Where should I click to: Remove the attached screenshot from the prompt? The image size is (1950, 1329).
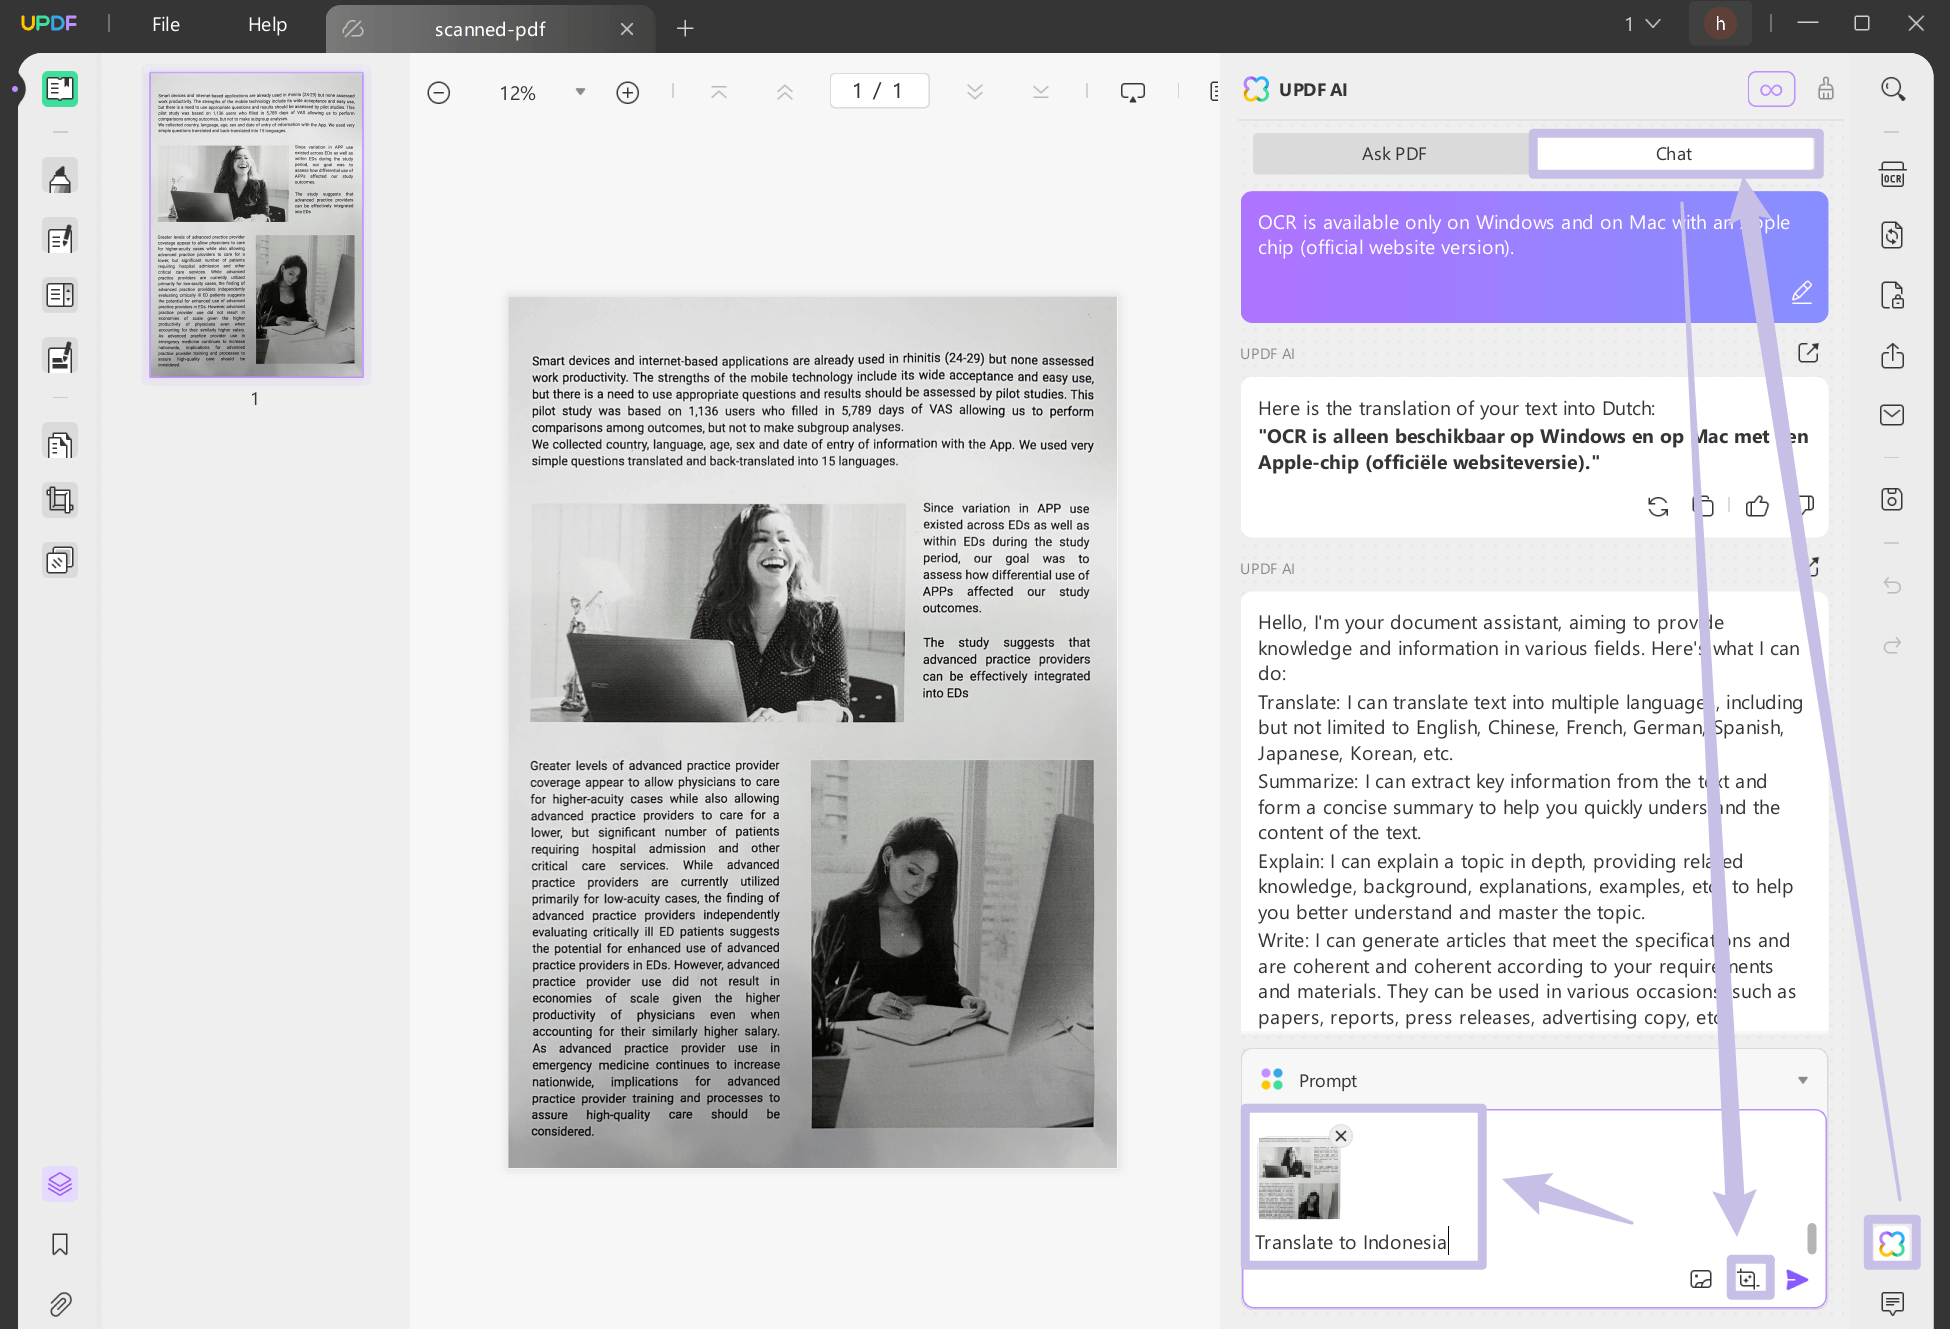point(1341,1135)
